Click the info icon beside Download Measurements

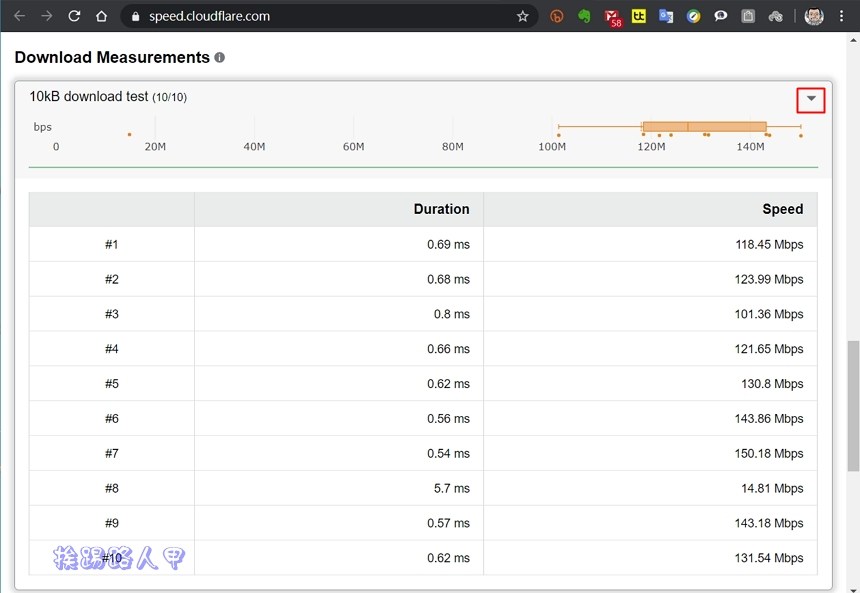pos(219,58)
